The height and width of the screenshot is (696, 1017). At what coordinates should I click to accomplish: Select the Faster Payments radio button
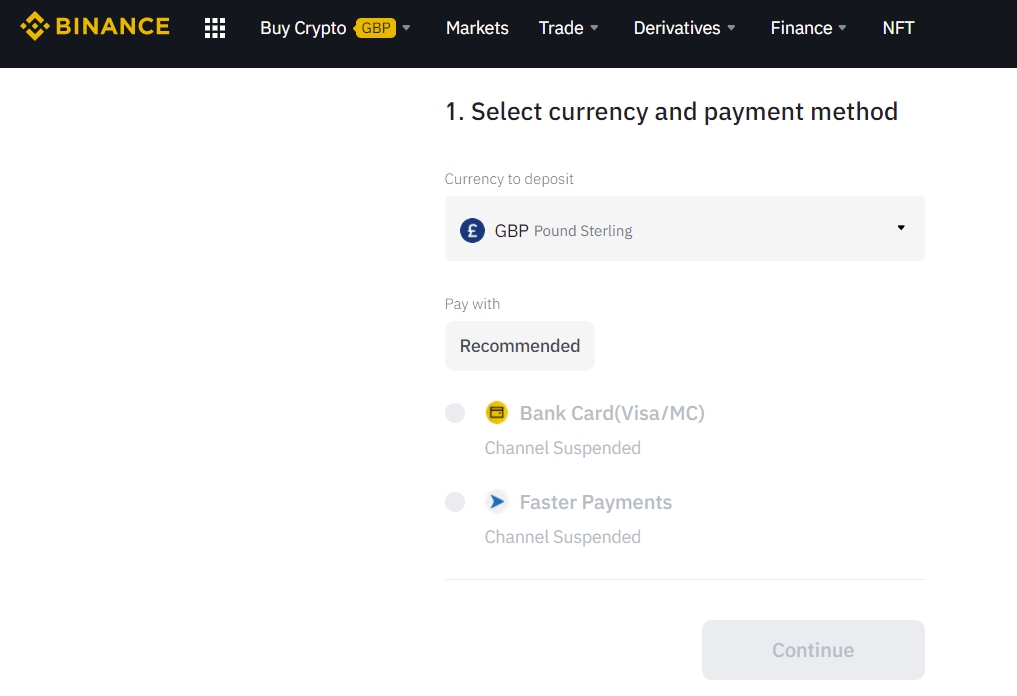point(455,501)
